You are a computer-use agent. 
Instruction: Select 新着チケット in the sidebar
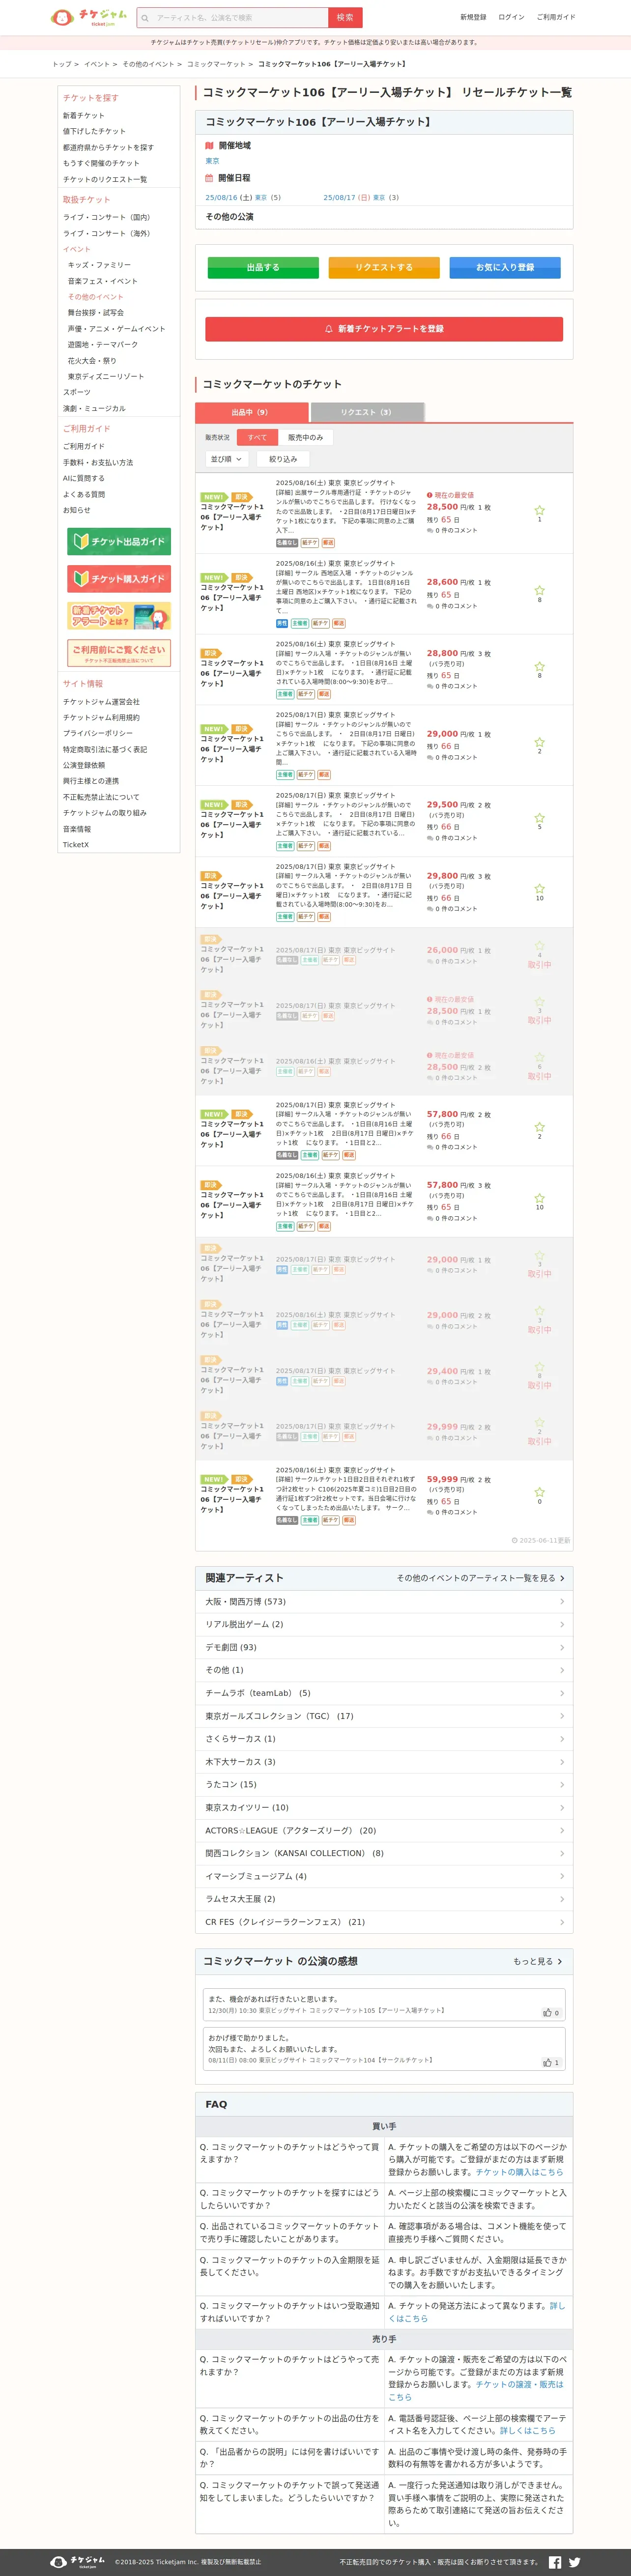[84, 116]
